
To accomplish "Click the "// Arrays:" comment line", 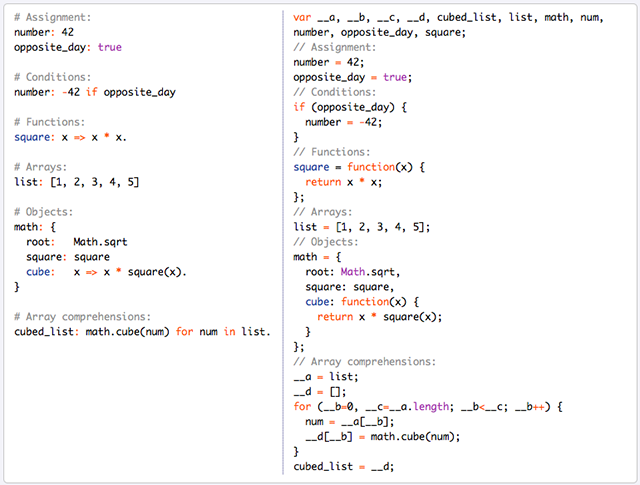I will coord(323,212).
